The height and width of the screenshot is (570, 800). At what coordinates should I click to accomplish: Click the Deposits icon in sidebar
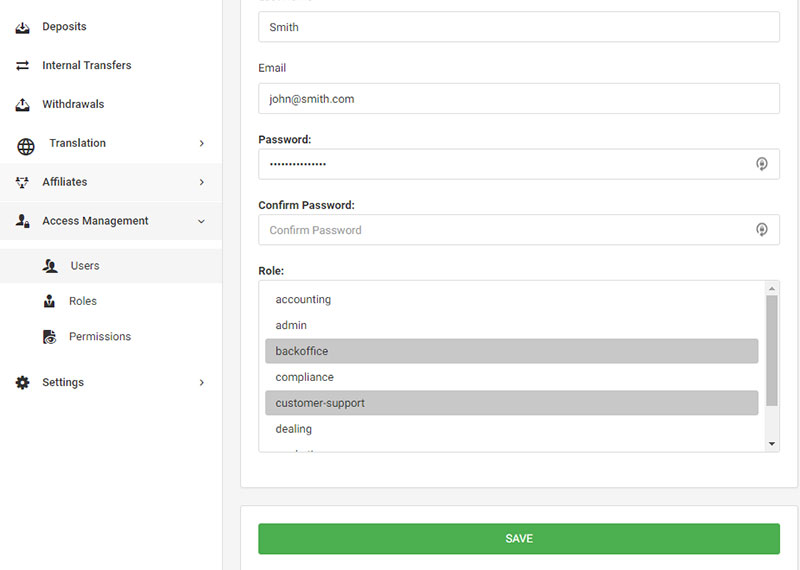(x=23, y=27)
